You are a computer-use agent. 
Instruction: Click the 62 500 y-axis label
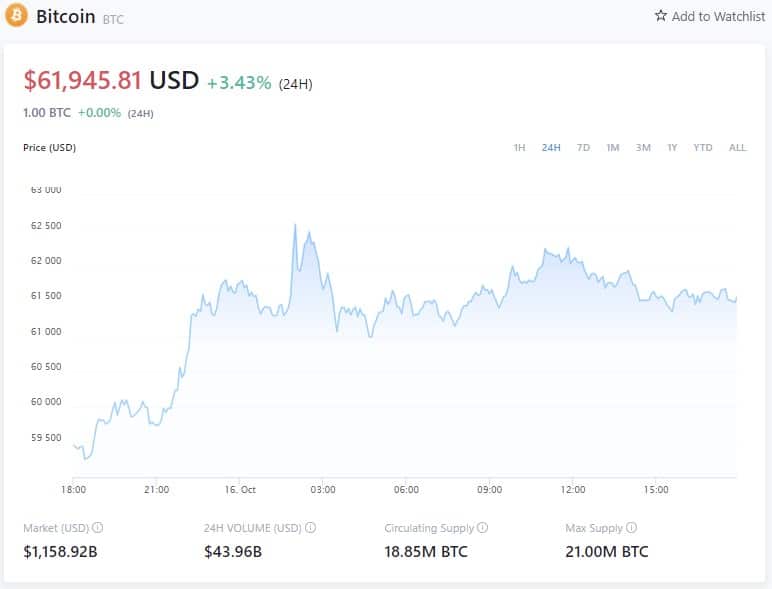click(x=46, y=226)
